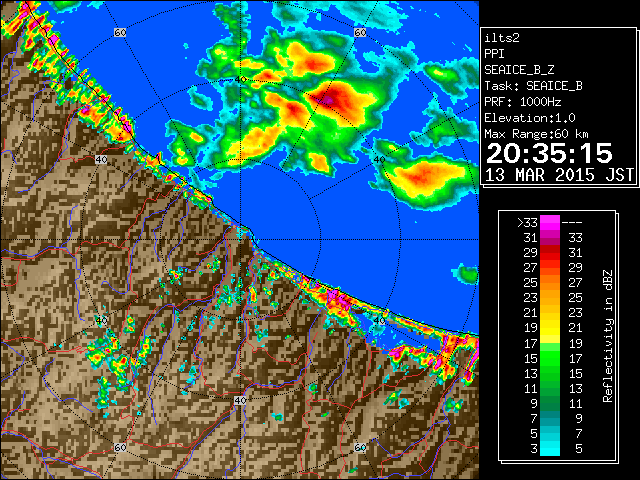Pick the orange 25–27 dBZ legend swatch
This screenshot has height=480, width=640.
tap(550, 282)
